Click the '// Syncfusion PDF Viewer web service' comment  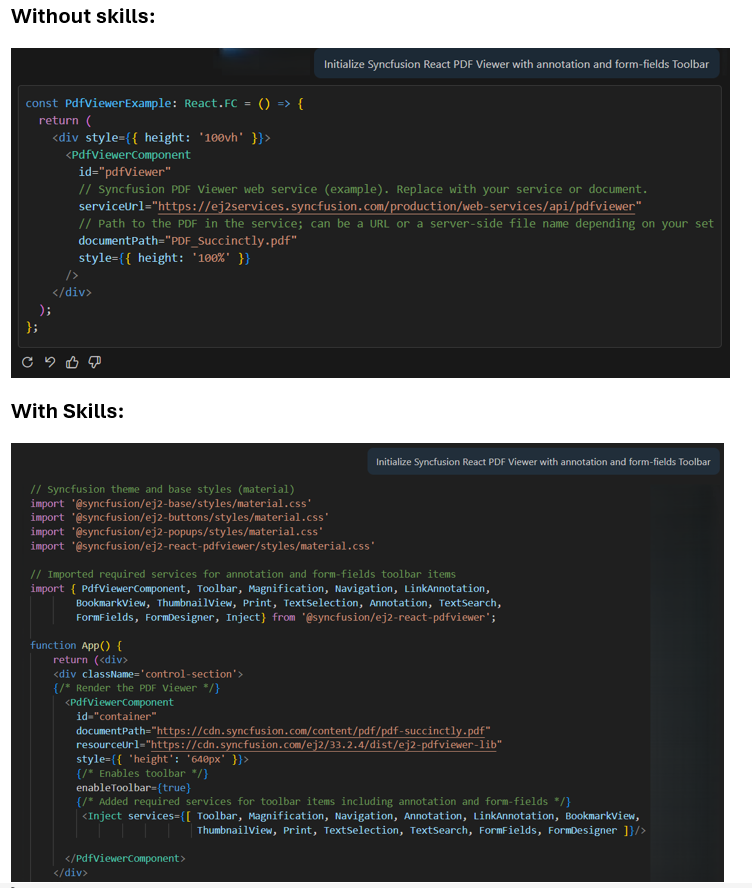coord(362,189)
